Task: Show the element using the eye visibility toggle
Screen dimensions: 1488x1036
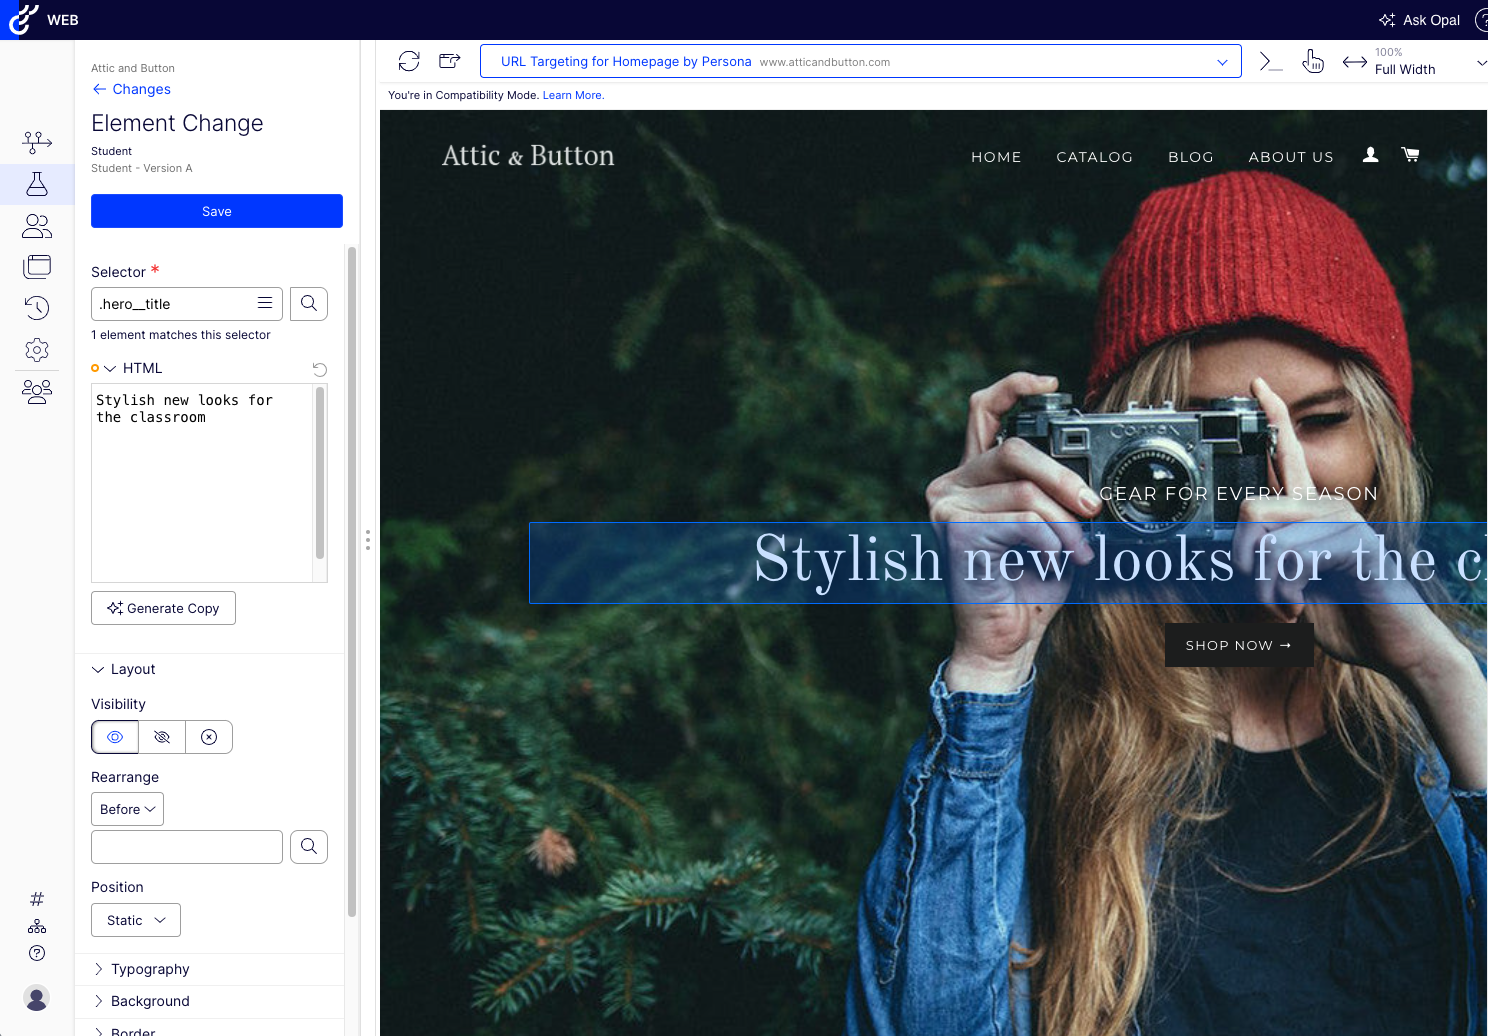Action: pos(114,737)
